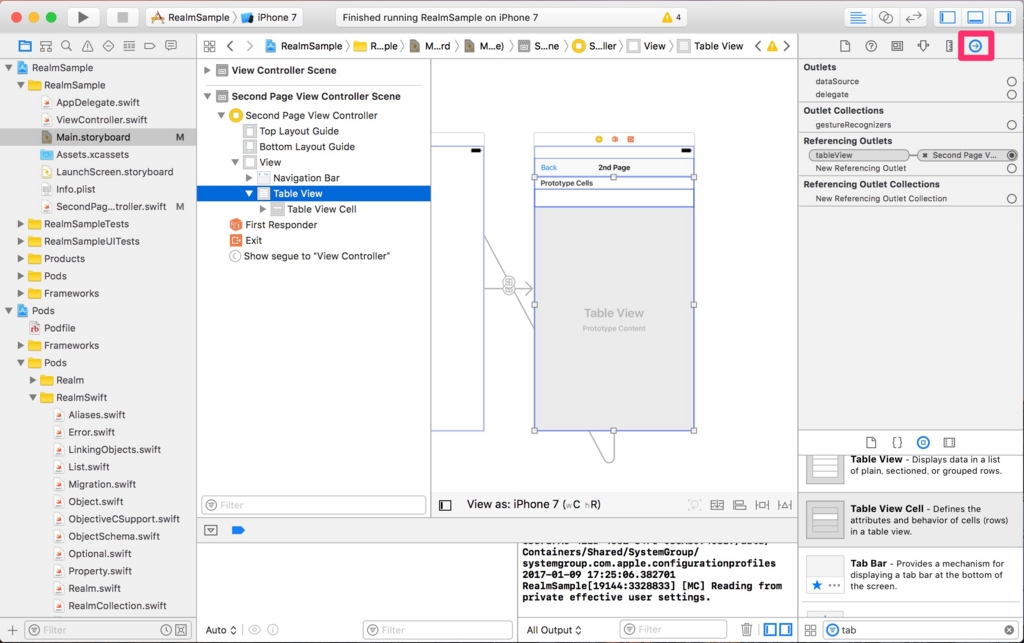Open the Connections inspector

975,46
